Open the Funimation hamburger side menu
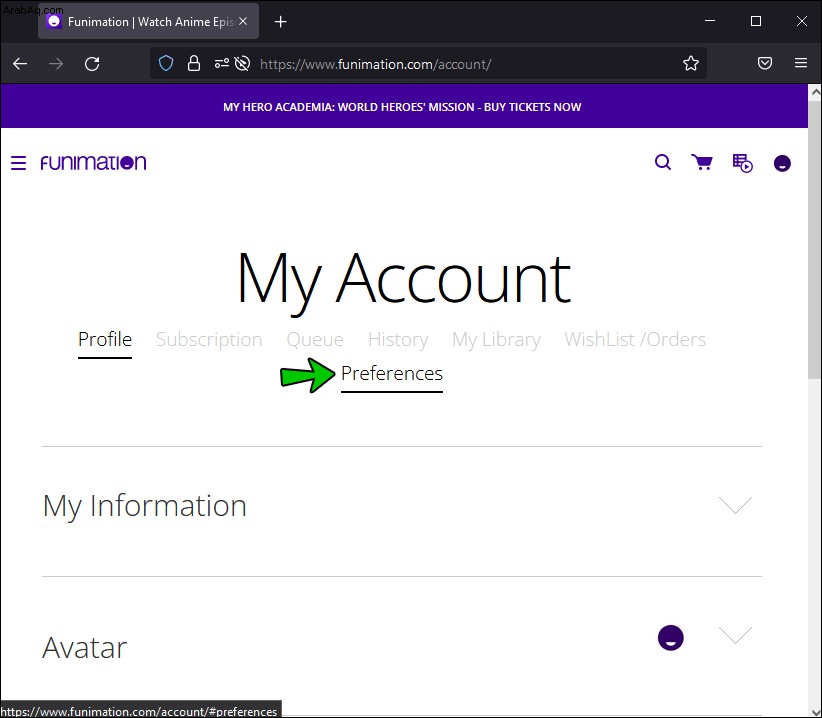822x718 pixels. point(18,163)
